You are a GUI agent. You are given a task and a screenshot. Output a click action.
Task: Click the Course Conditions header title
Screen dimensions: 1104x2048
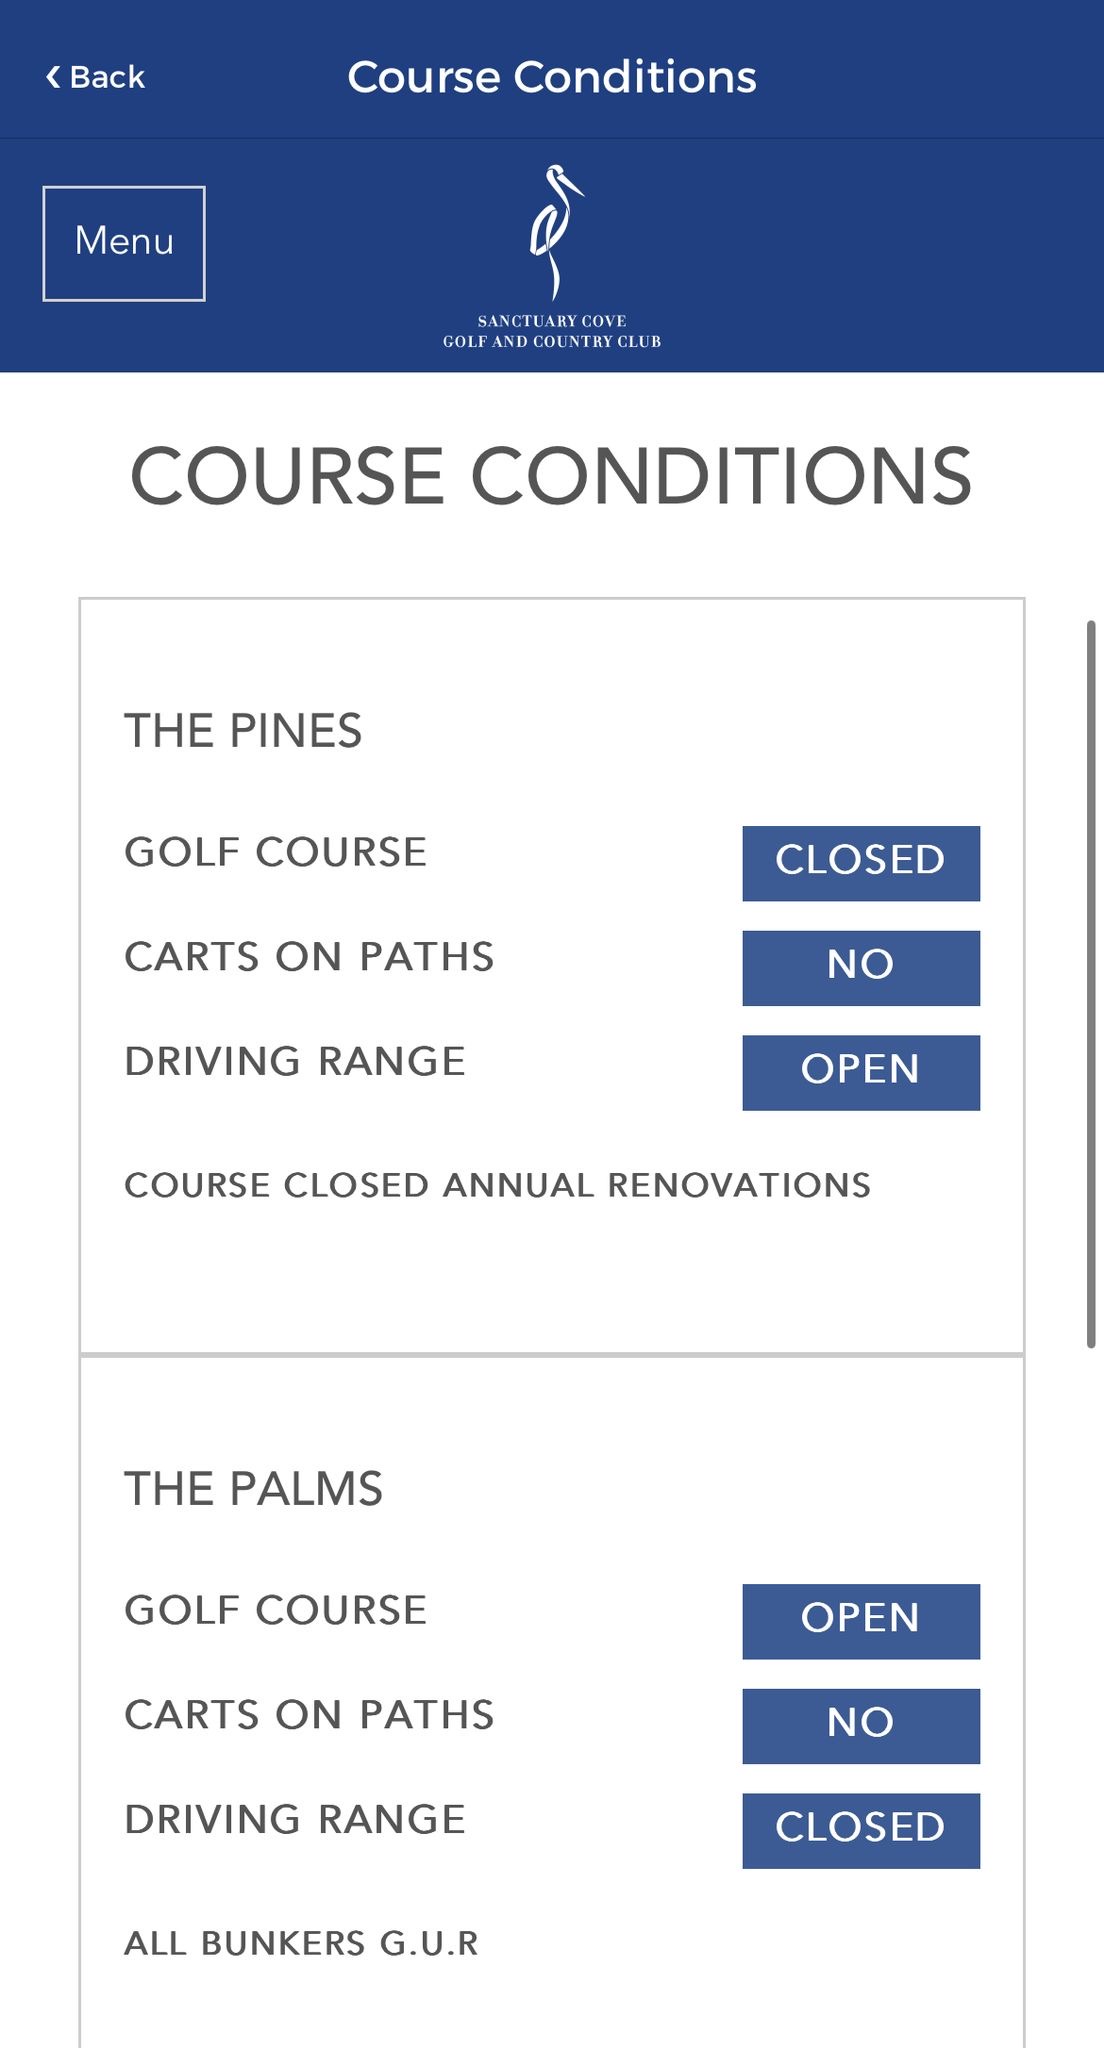click(552, 77)
